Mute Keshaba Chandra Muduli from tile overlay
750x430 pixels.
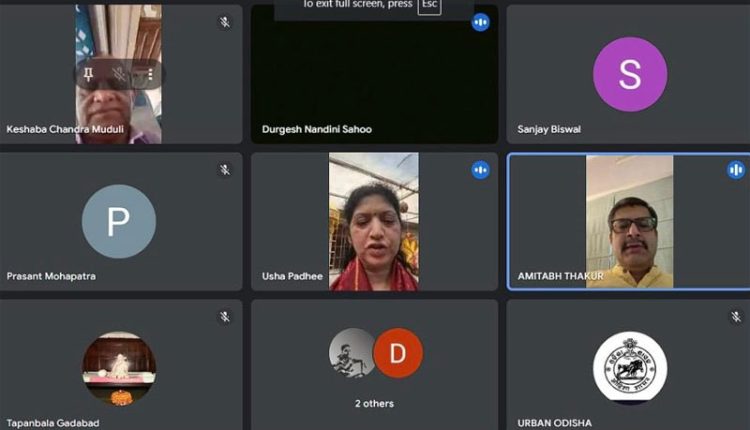click(119, 74)
